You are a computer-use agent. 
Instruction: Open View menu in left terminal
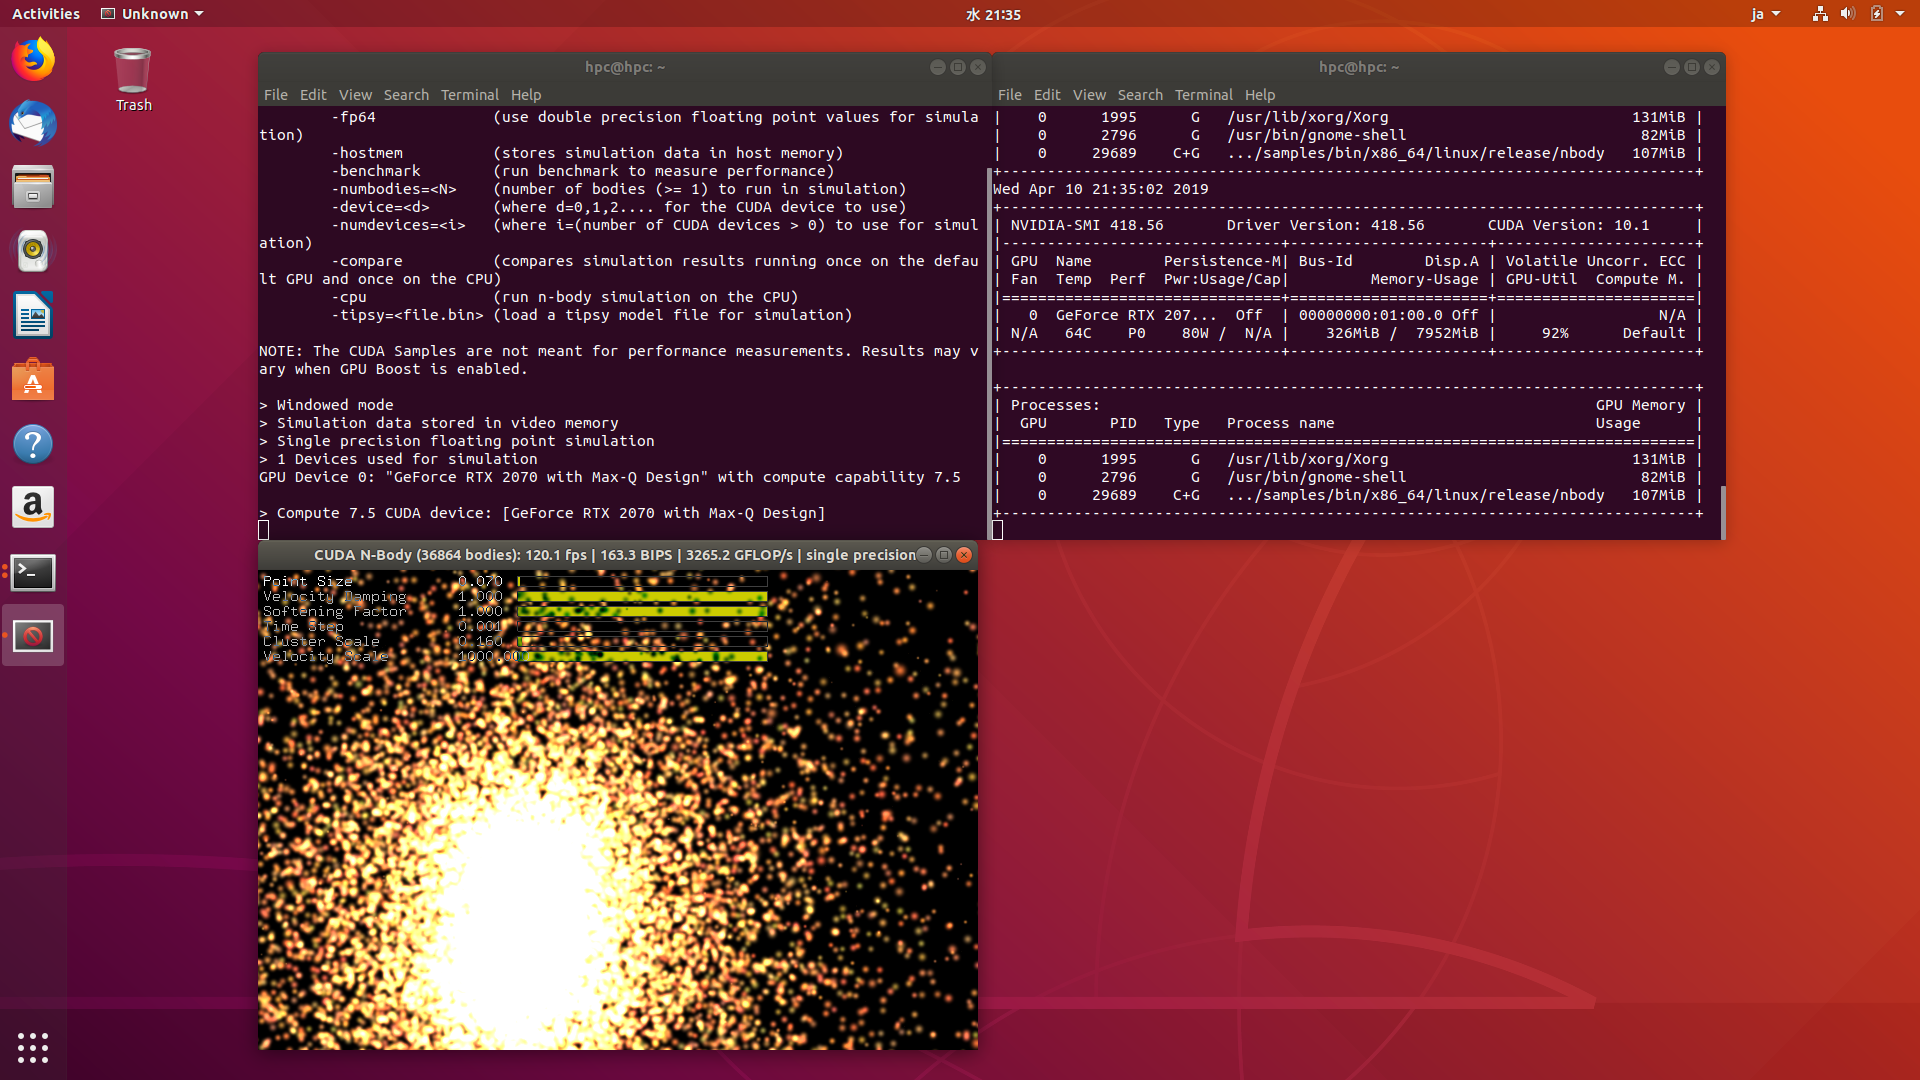[x=355, y=95]
